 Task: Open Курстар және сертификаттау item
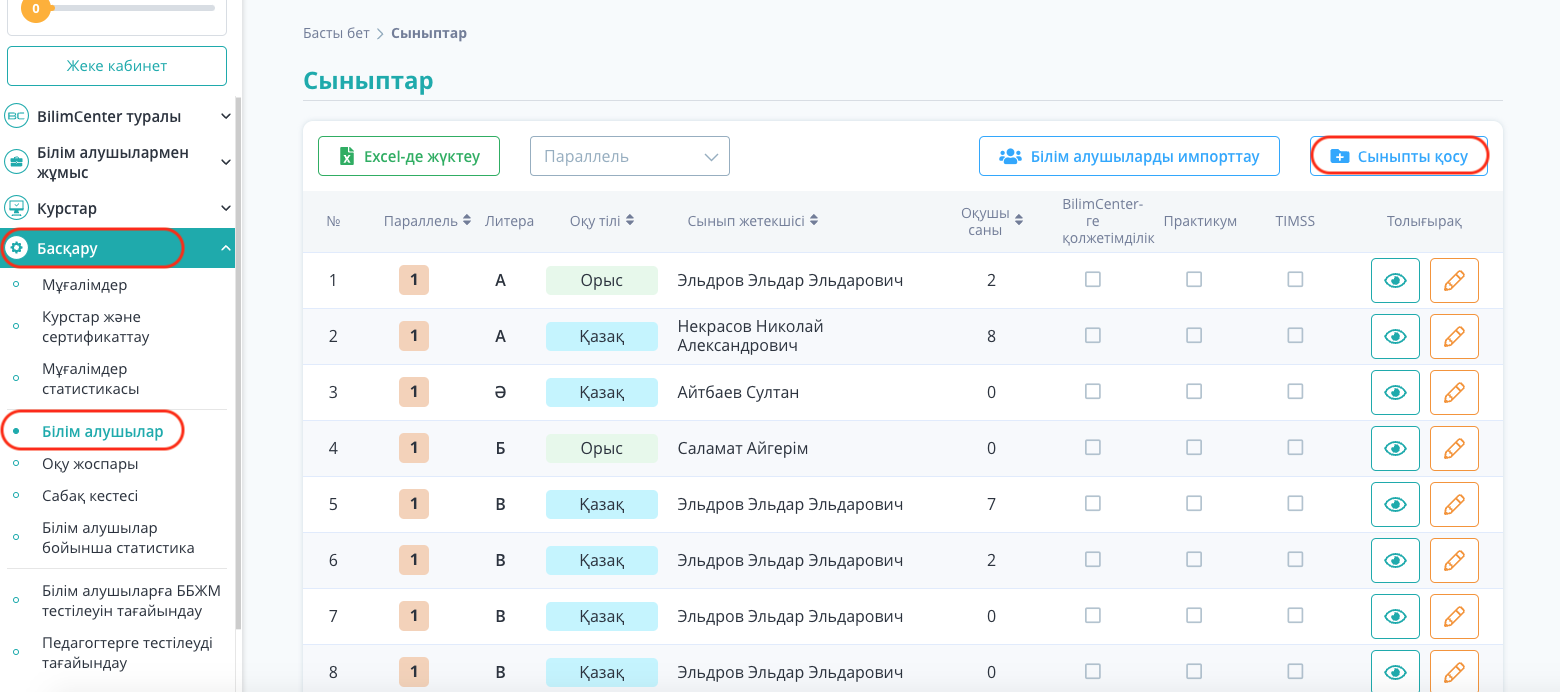tap(96, 327)
